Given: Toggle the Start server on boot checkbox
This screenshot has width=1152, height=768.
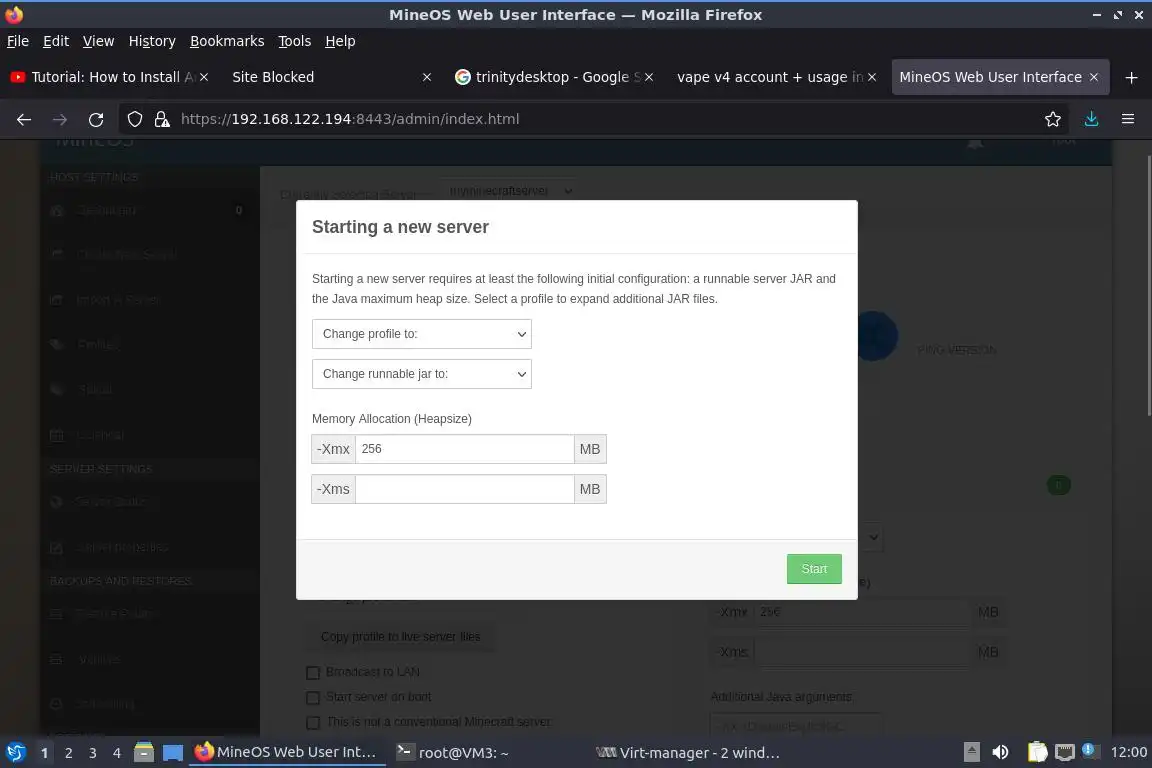Looking at the screenshot, I should tap(313, 697).
